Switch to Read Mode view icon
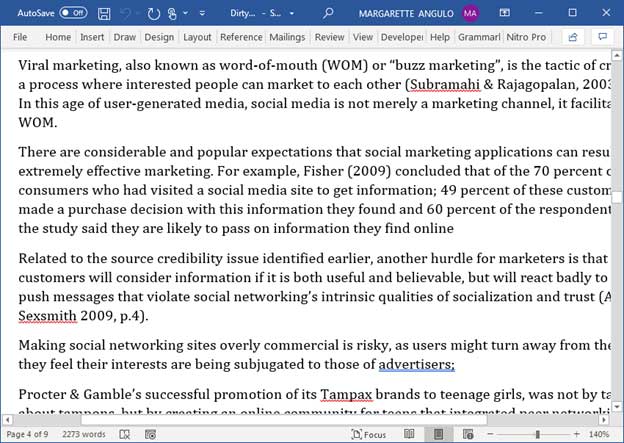Image resolution: width=624 pixels, height=443 pixels. (x=409, y=434)
